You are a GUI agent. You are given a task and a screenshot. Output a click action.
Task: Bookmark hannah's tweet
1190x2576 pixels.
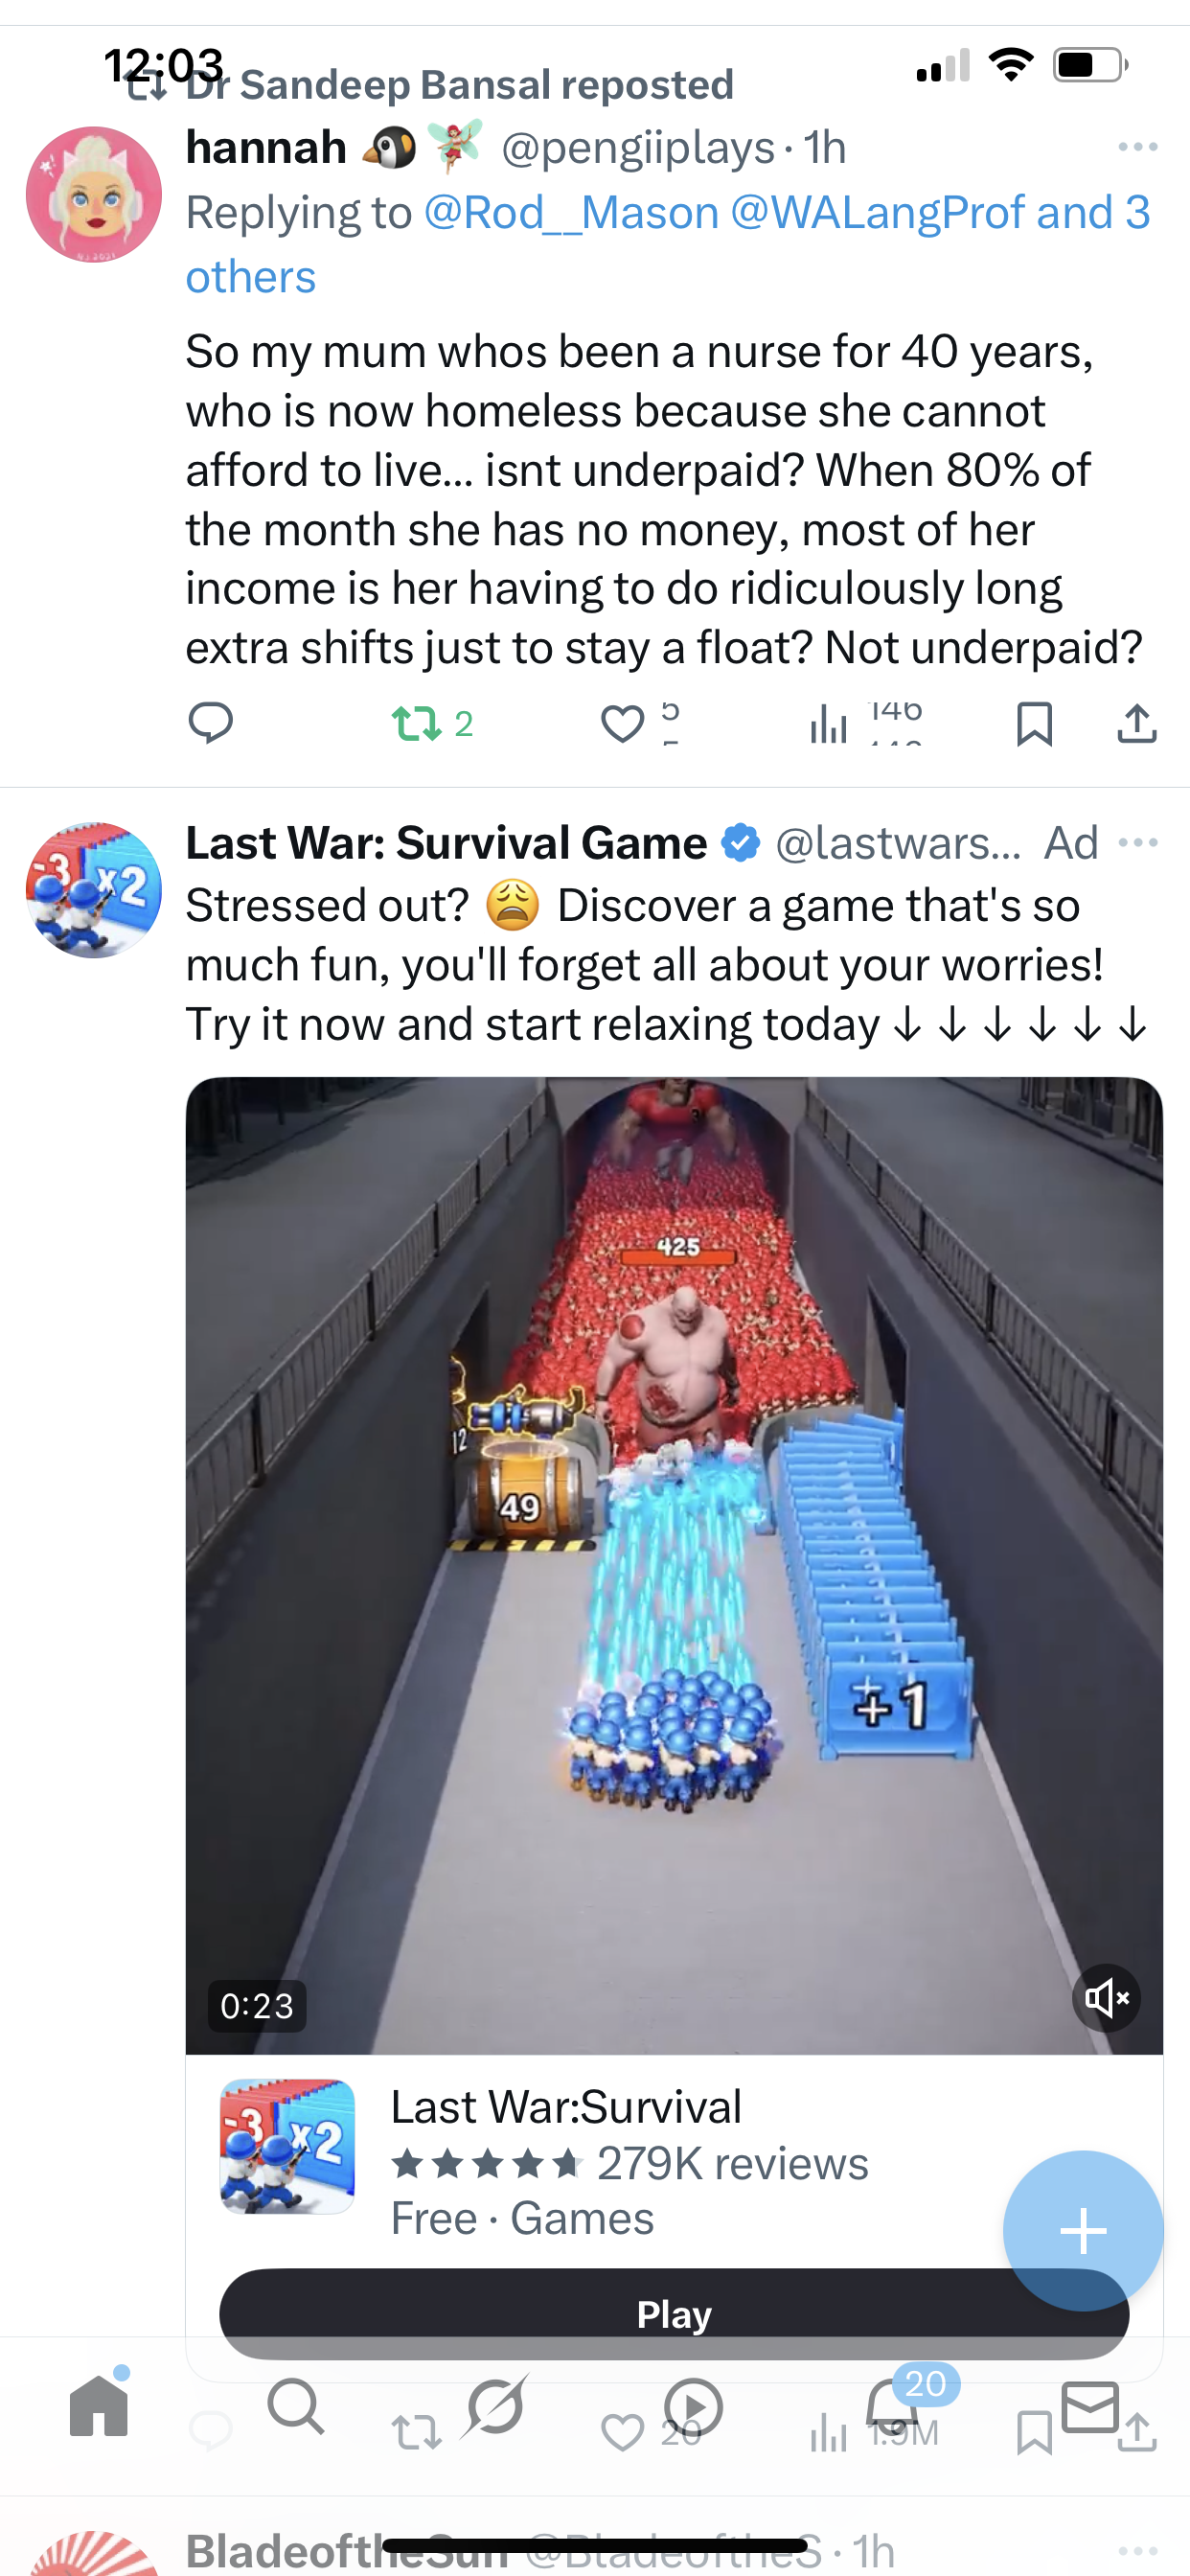[1034, 723]
